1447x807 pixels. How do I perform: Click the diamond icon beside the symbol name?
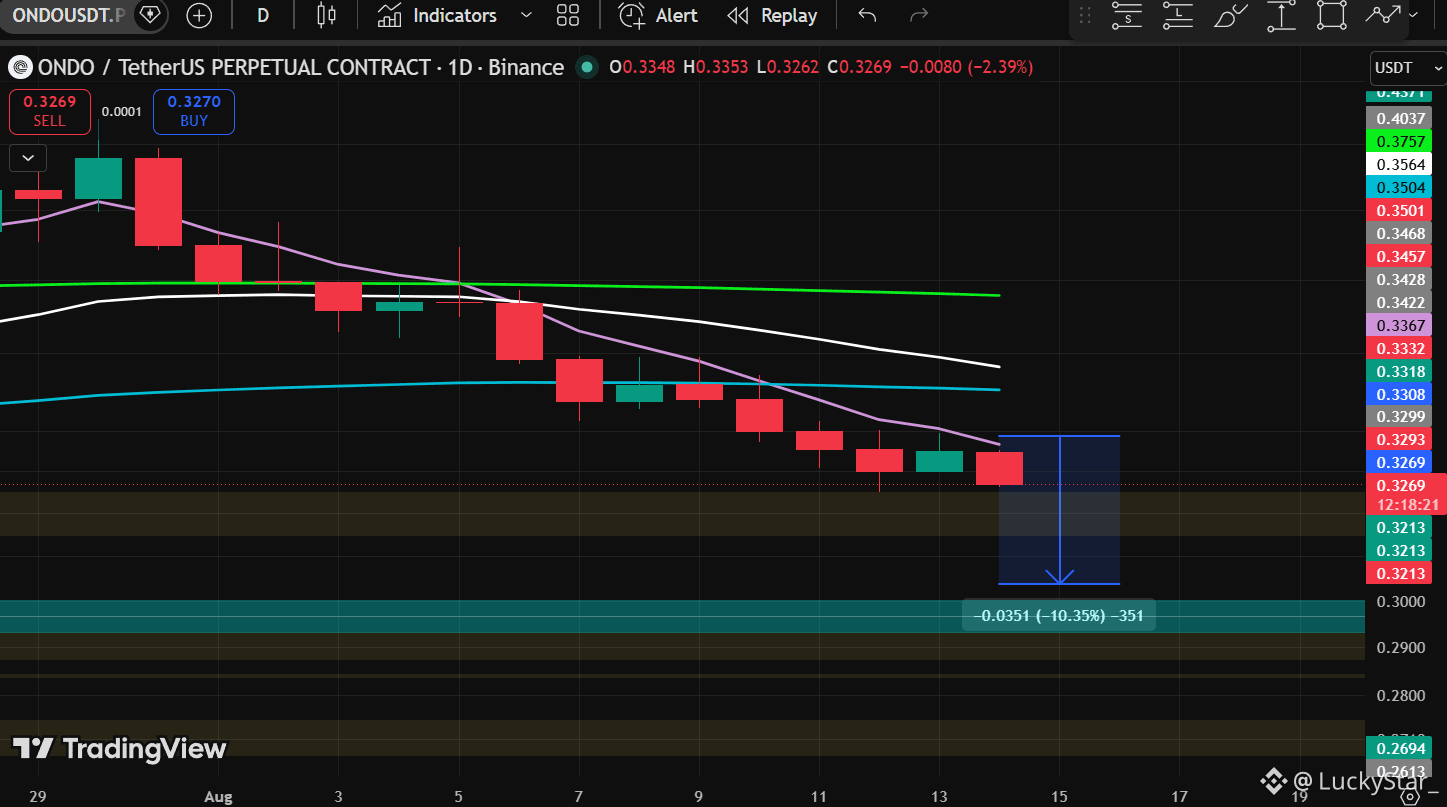[150, 15]
